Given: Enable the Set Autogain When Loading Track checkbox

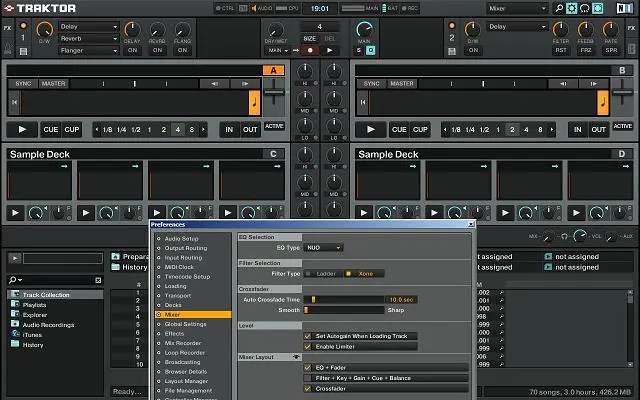Looking at the screenshot, I should (x=308, y=336).
